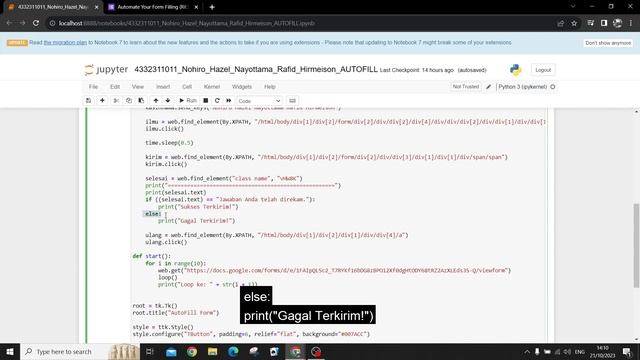This screenshot has height=360, width=640.
Task: Rename notebook by clicking its title
Action: (x=256, y=69)
